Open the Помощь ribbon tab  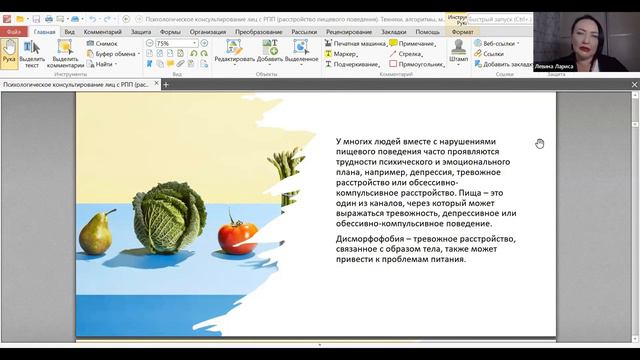coord(427,32)
